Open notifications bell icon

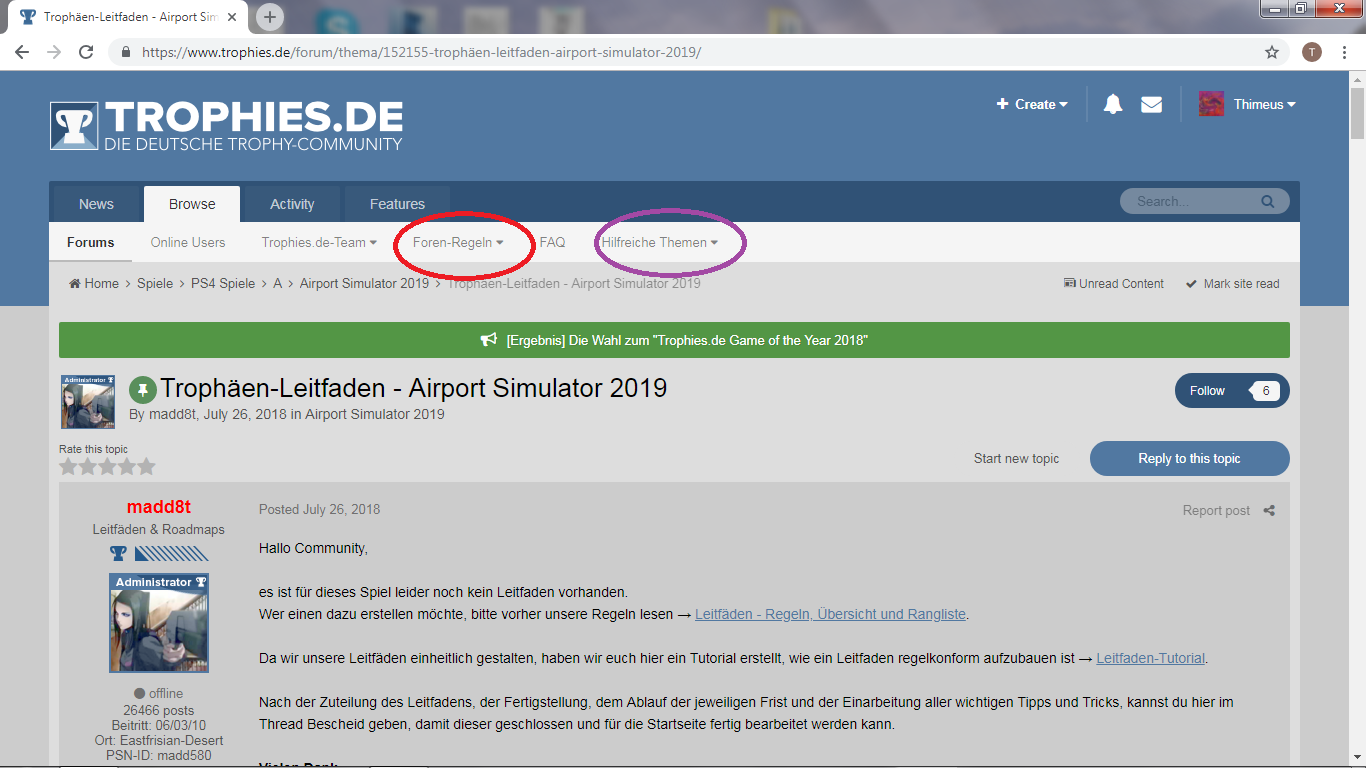(1113, 104)
